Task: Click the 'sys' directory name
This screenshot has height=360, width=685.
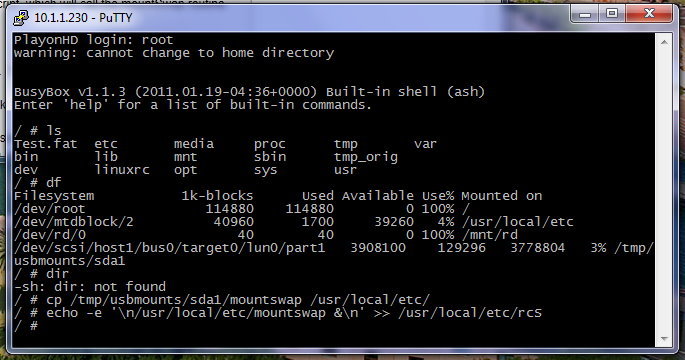Action: [x=266, y=170]
